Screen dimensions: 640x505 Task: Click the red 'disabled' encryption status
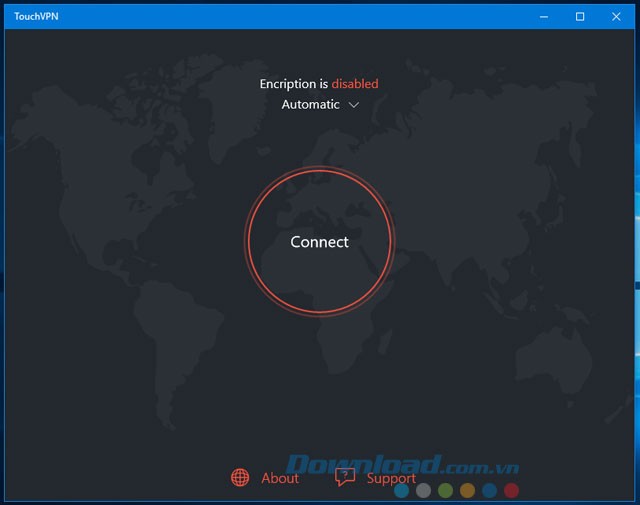coord(355,84)
